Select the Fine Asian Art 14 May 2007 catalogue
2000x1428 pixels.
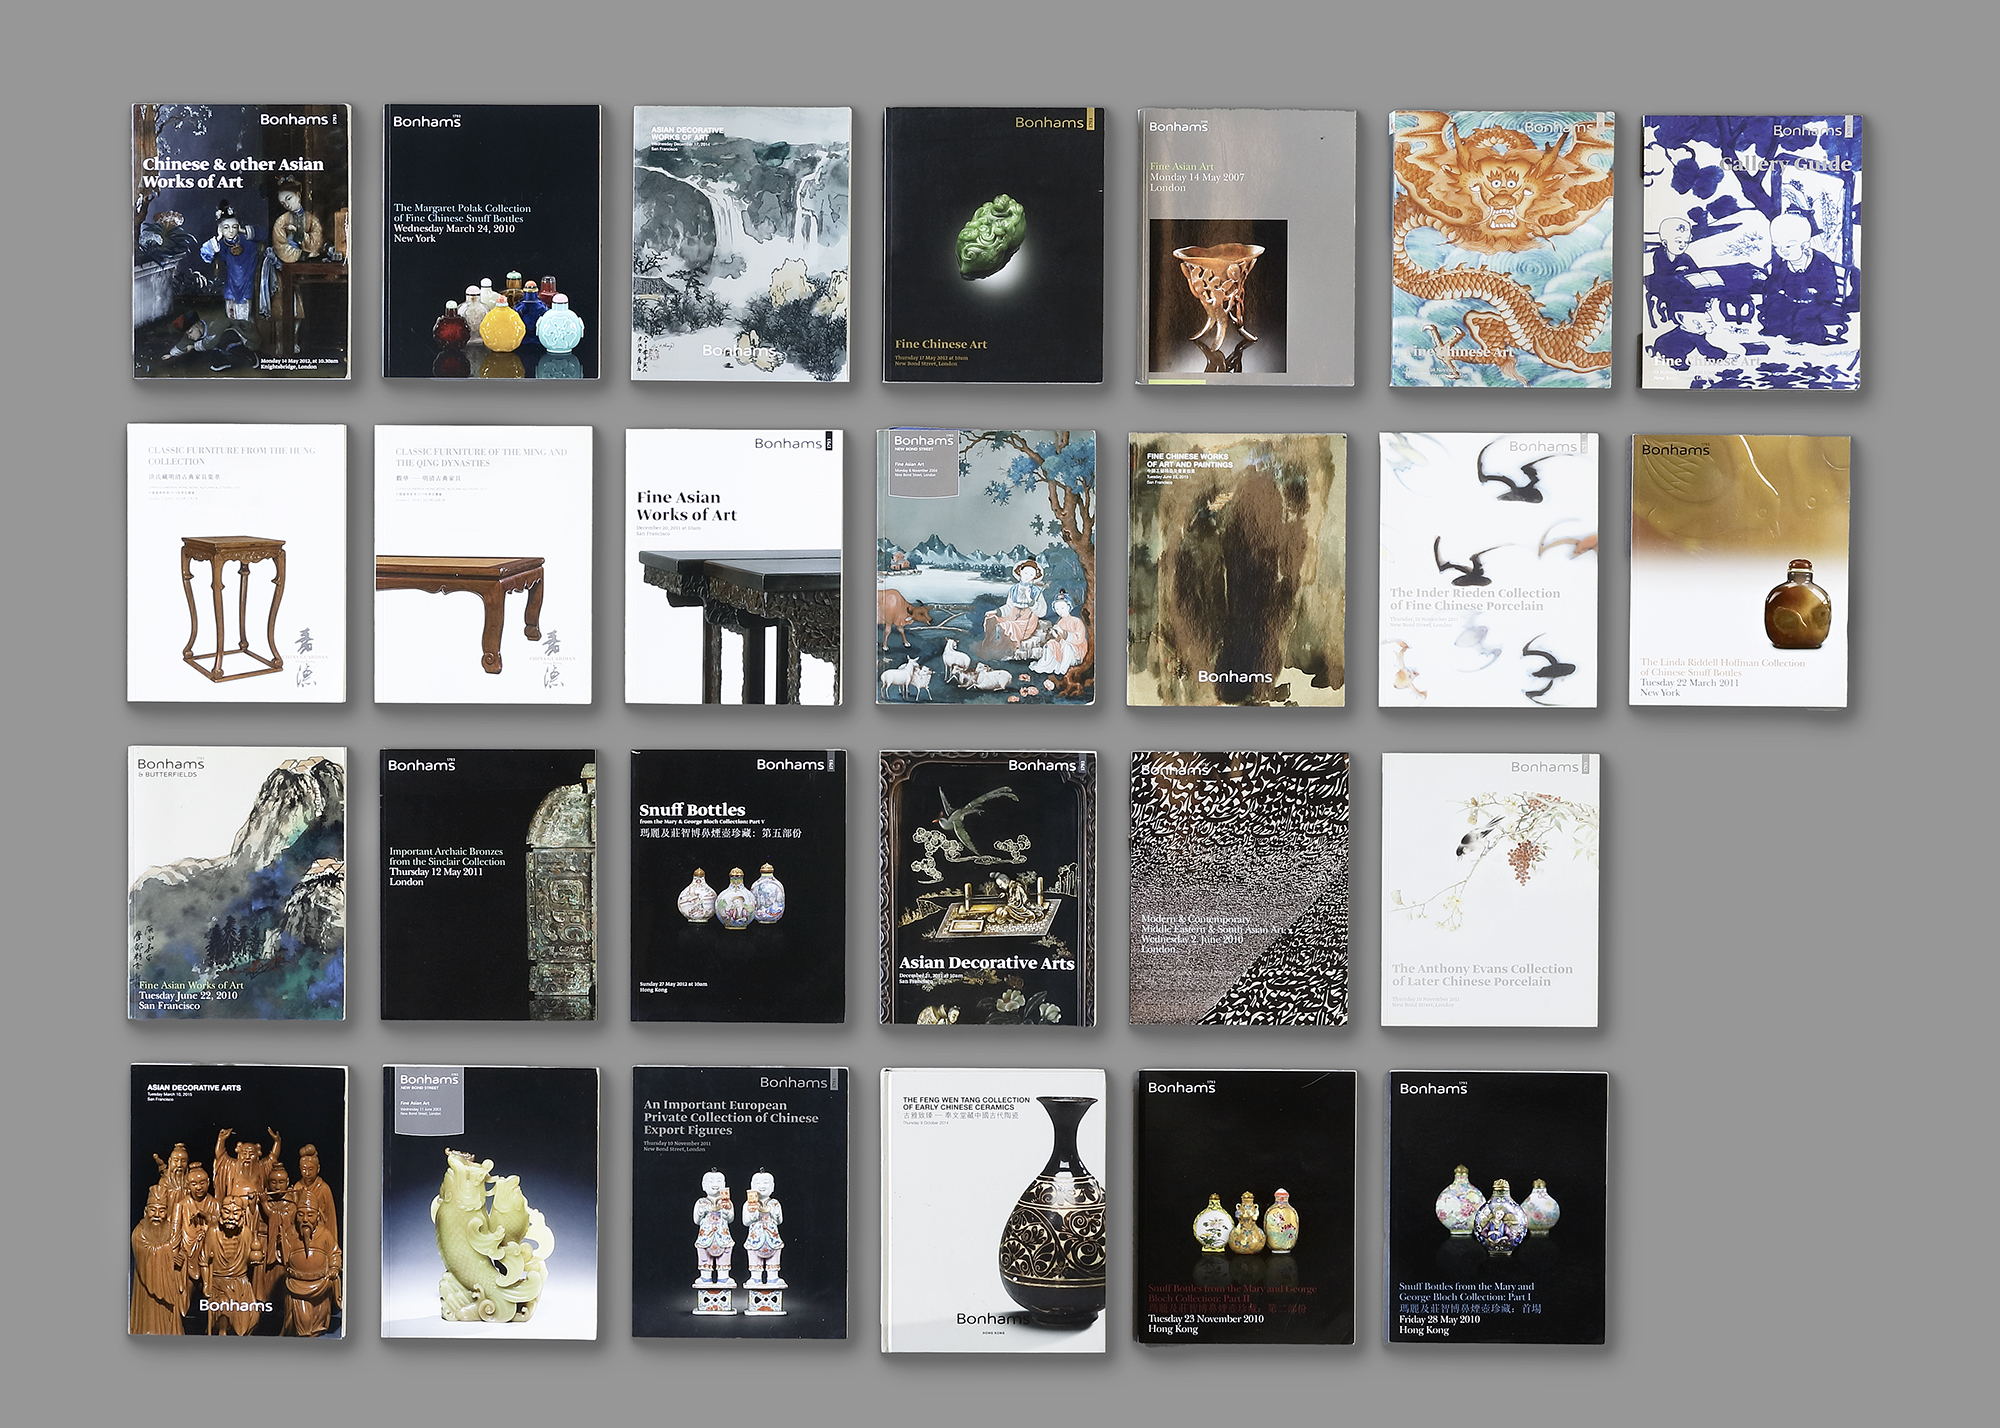point(1246,248)
